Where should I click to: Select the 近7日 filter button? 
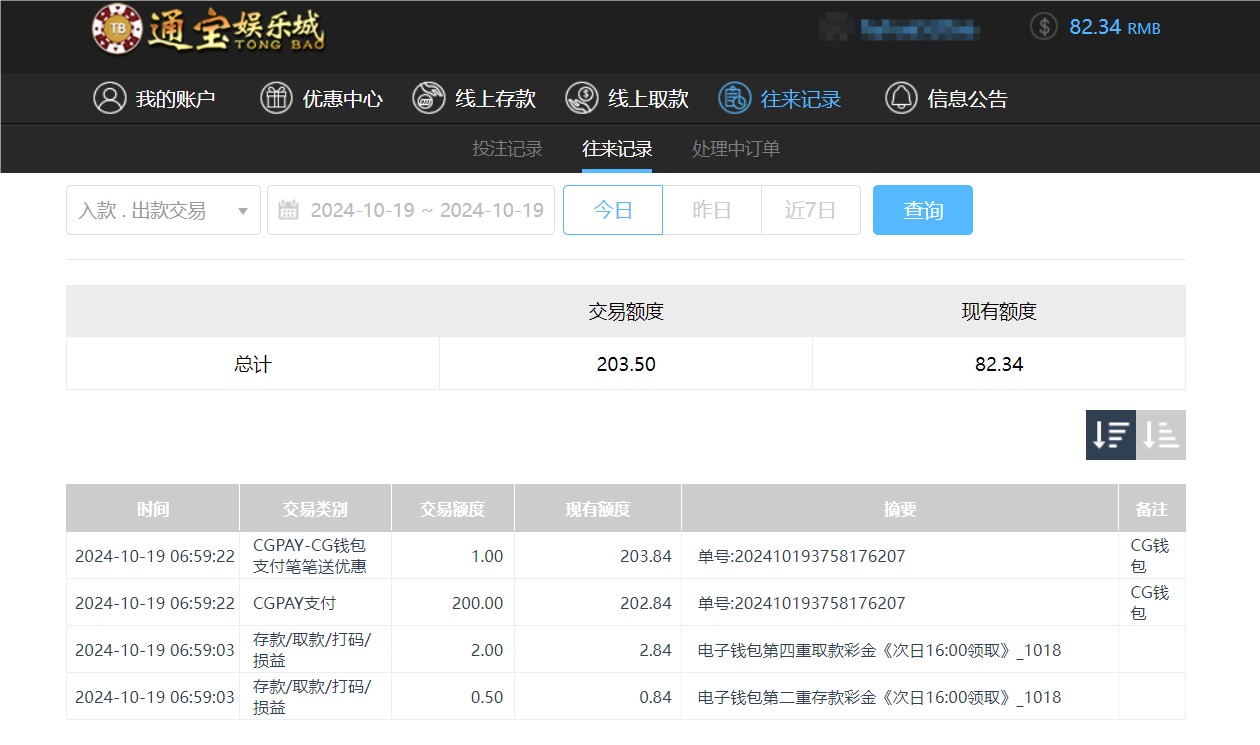pos(810,210)
